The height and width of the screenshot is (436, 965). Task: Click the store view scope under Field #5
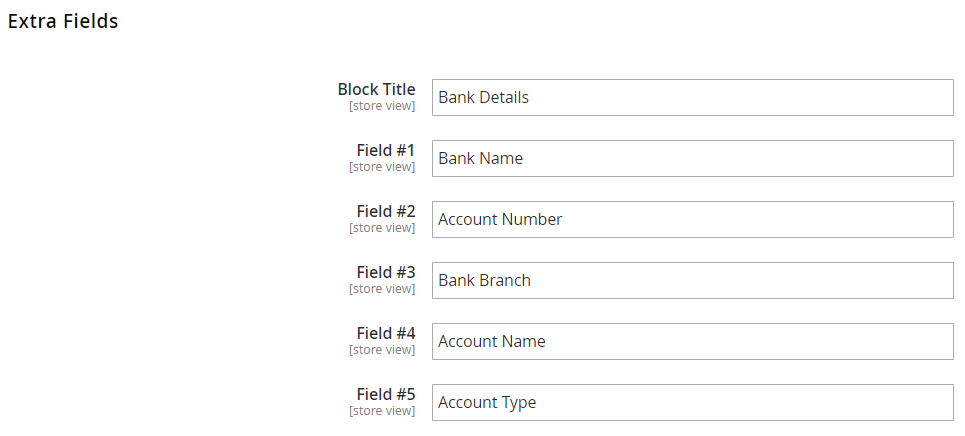tap(382, 411)
